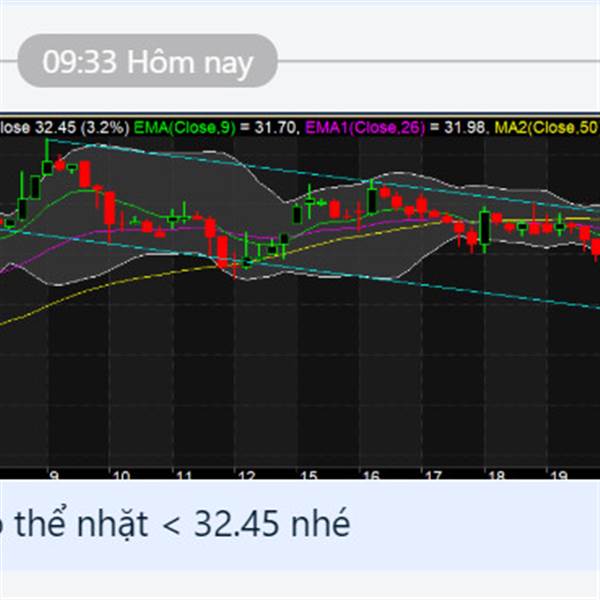The height and width of the screenshot is (600, 600).
Task: Click the '18' date label on chart axis
Action: tap(497, 474)
